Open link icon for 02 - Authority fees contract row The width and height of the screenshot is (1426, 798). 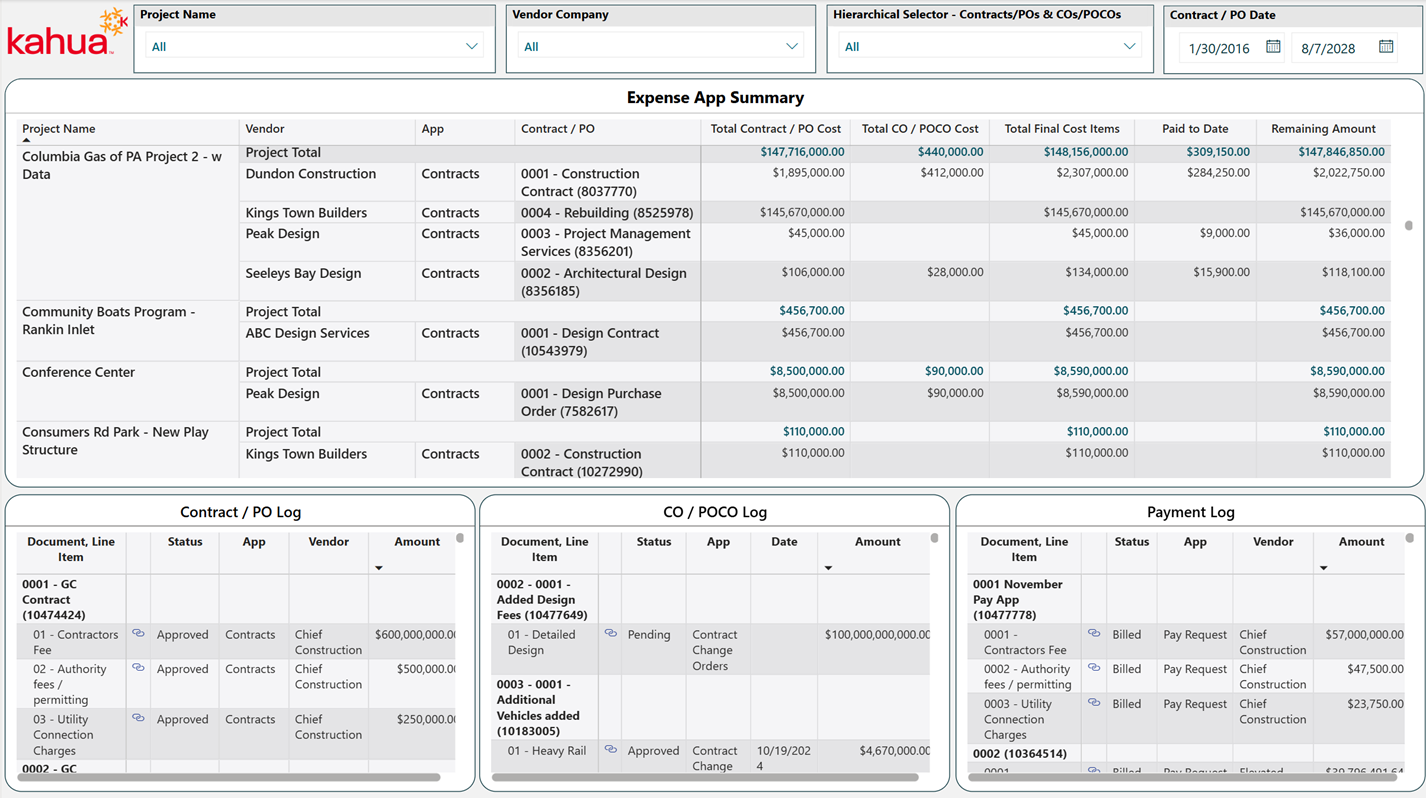click(x=138, y=668)
